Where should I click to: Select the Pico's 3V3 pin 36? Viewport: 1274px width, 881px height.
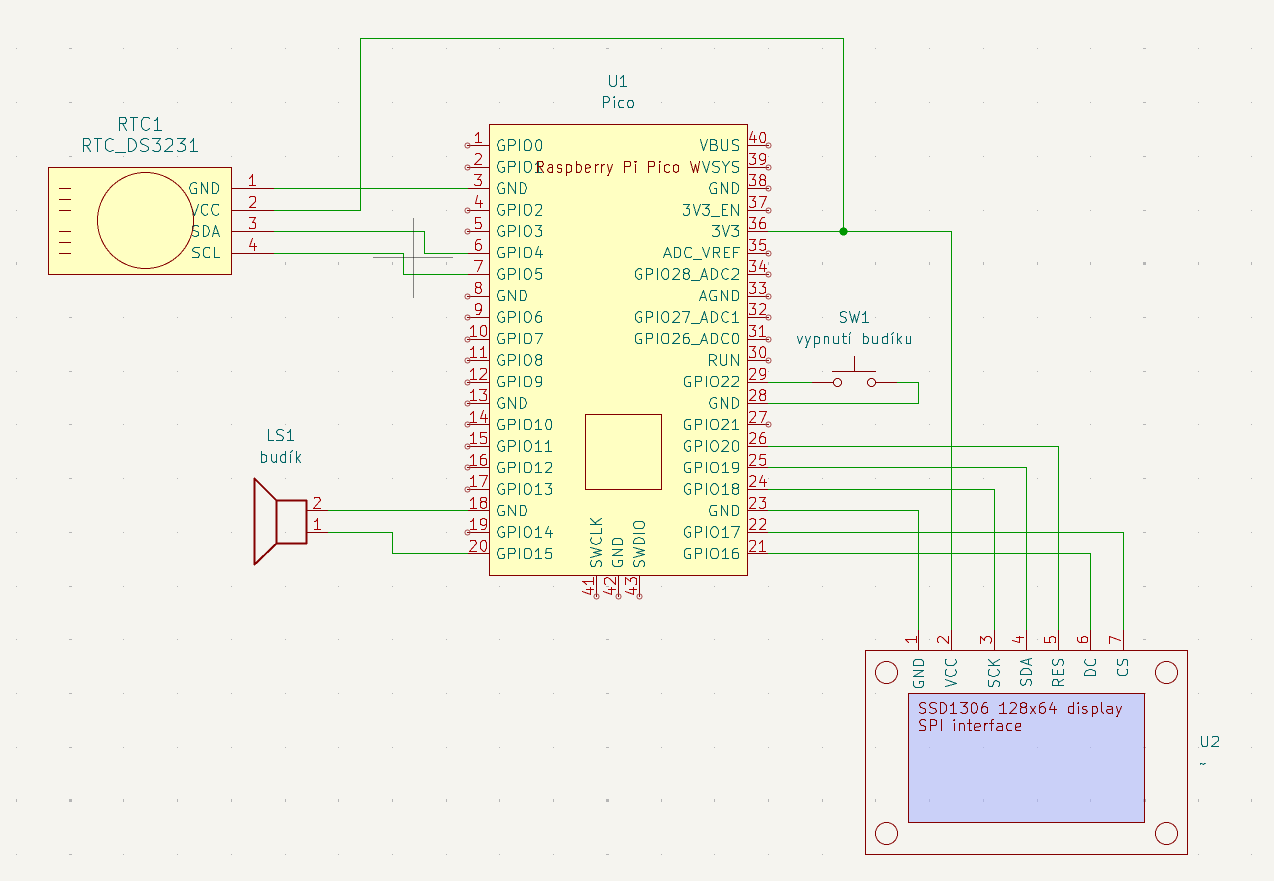click(758, 231)
